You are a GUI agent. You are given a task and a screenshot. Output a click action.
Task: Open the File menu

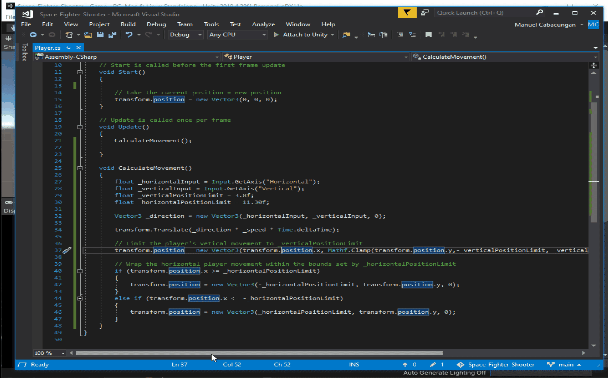[x=26, y=24]
